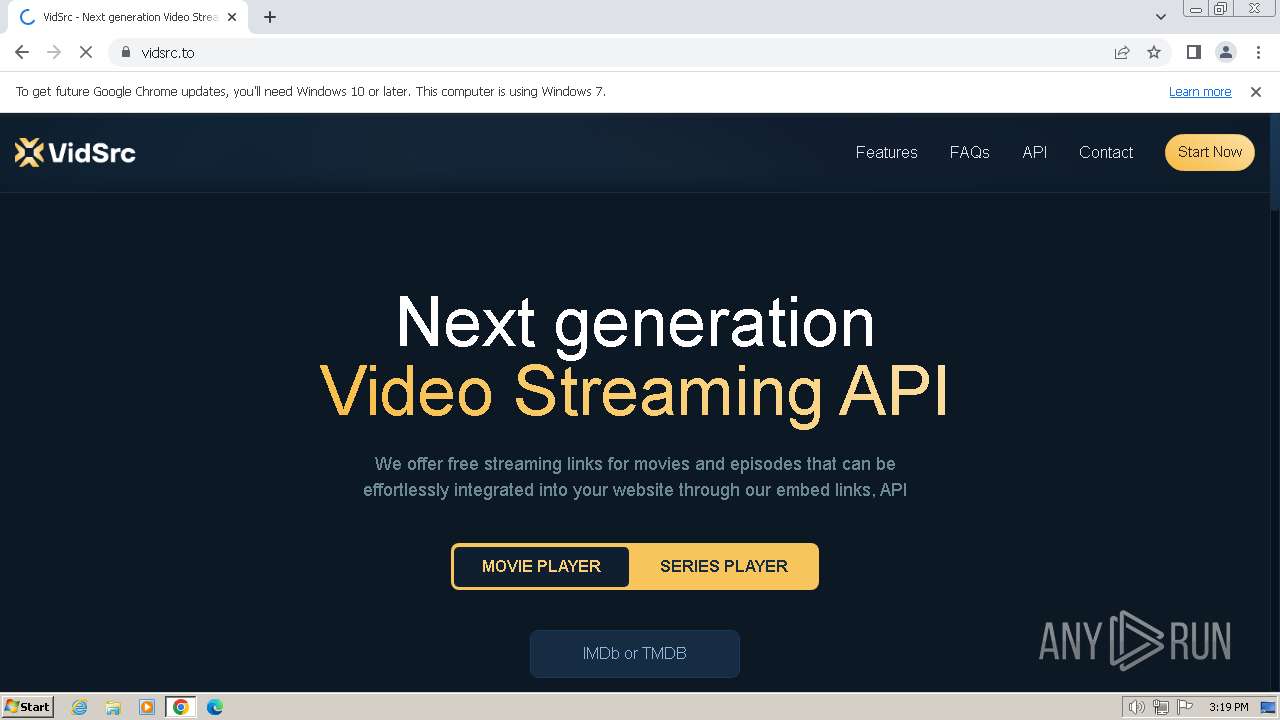Select the Chrome taskbar icon
The width and height of the screenshot is (1280, 720).
tap(181, 707)
